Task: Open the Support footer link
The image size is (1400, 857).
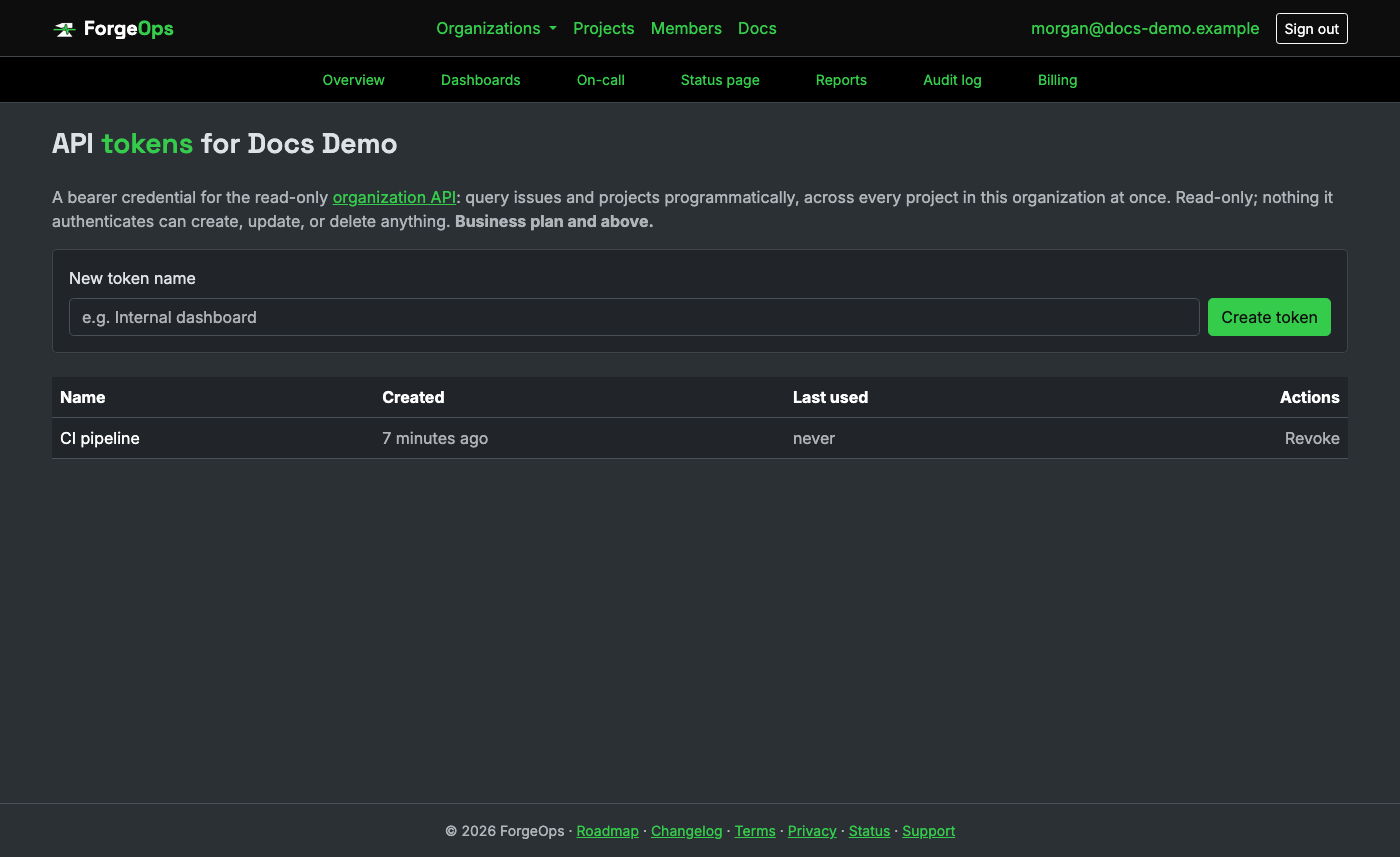Action: point(928,831)
